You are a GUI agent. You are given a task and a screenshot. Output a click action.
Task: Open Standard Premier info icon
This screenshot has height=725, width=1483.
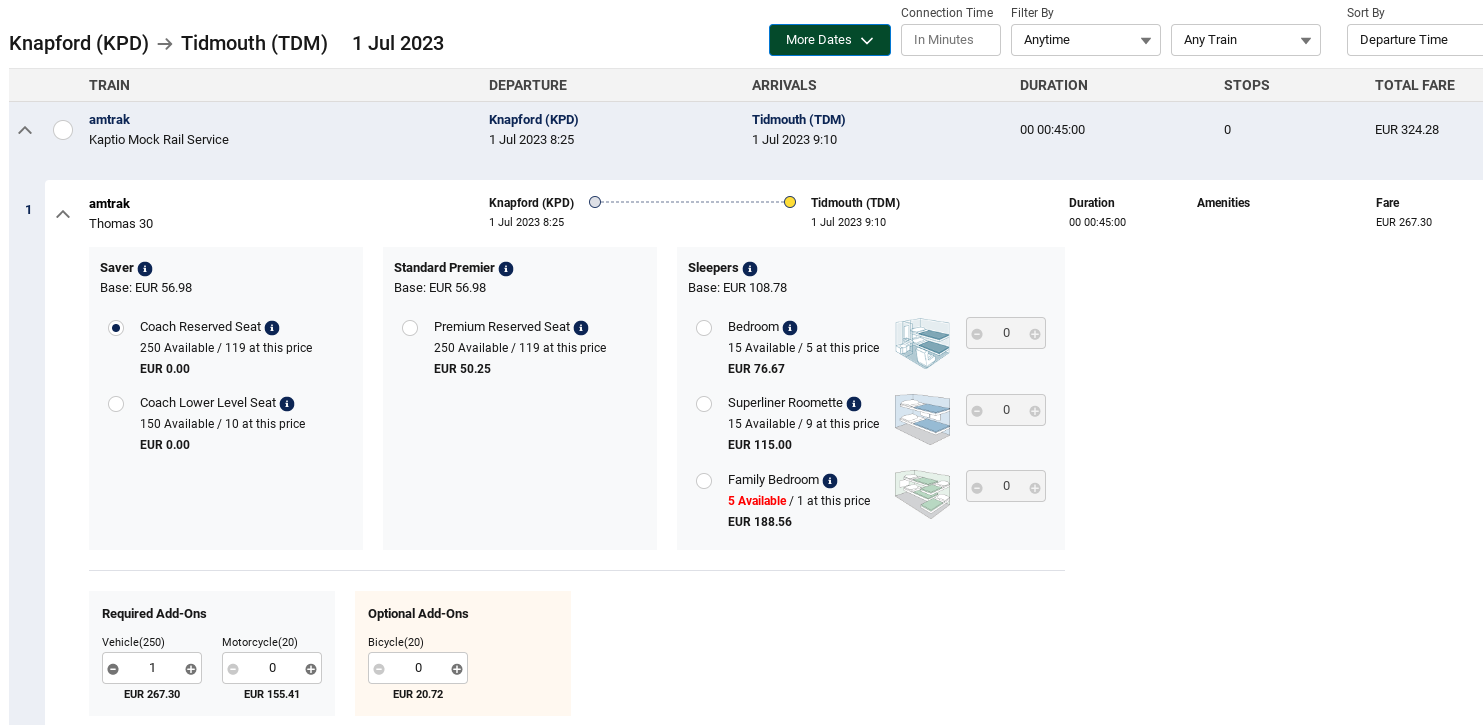[506, 269]
